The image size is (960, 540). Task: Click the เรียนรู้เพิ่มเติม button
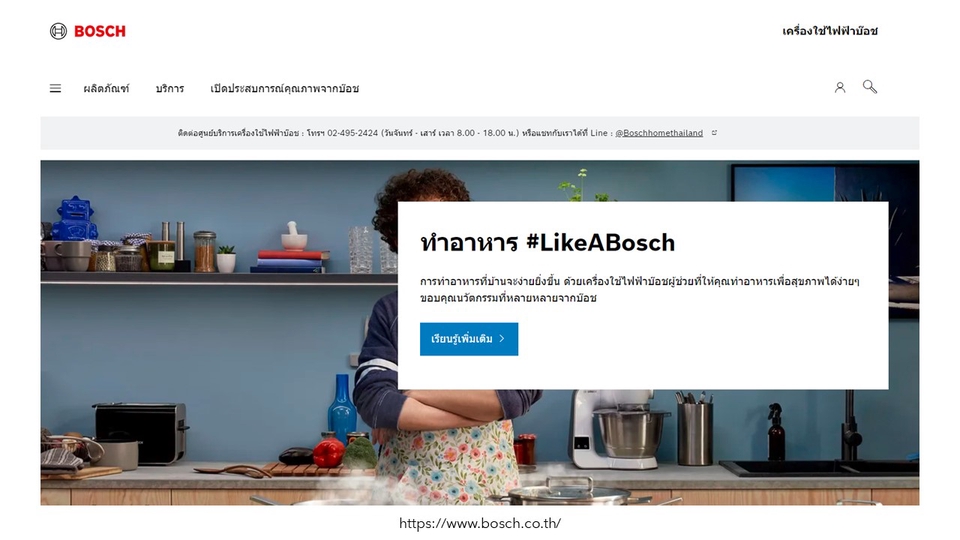coord(469,339)
